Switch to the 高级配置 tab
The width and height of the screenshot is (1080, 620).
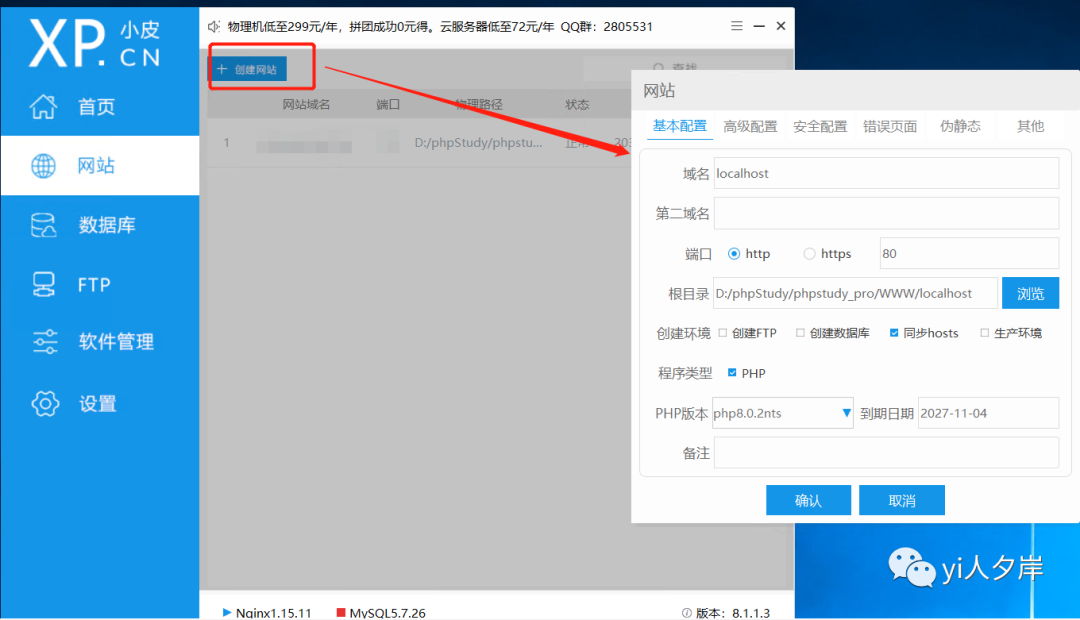[750, 126]
